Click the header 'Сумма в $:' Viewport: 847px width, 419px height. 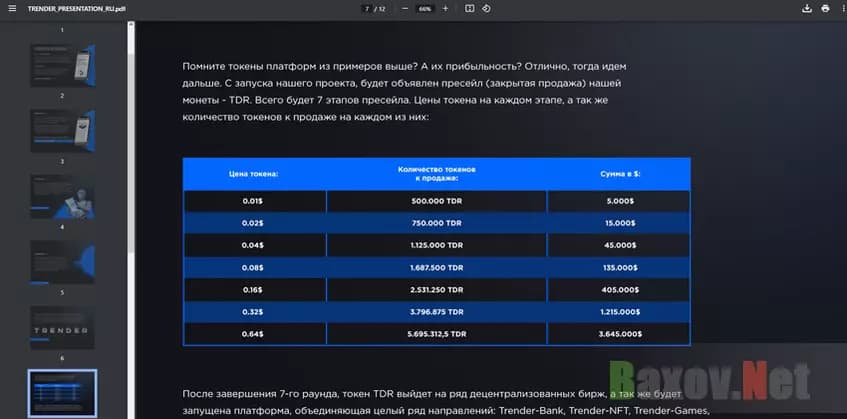[620, 174]
